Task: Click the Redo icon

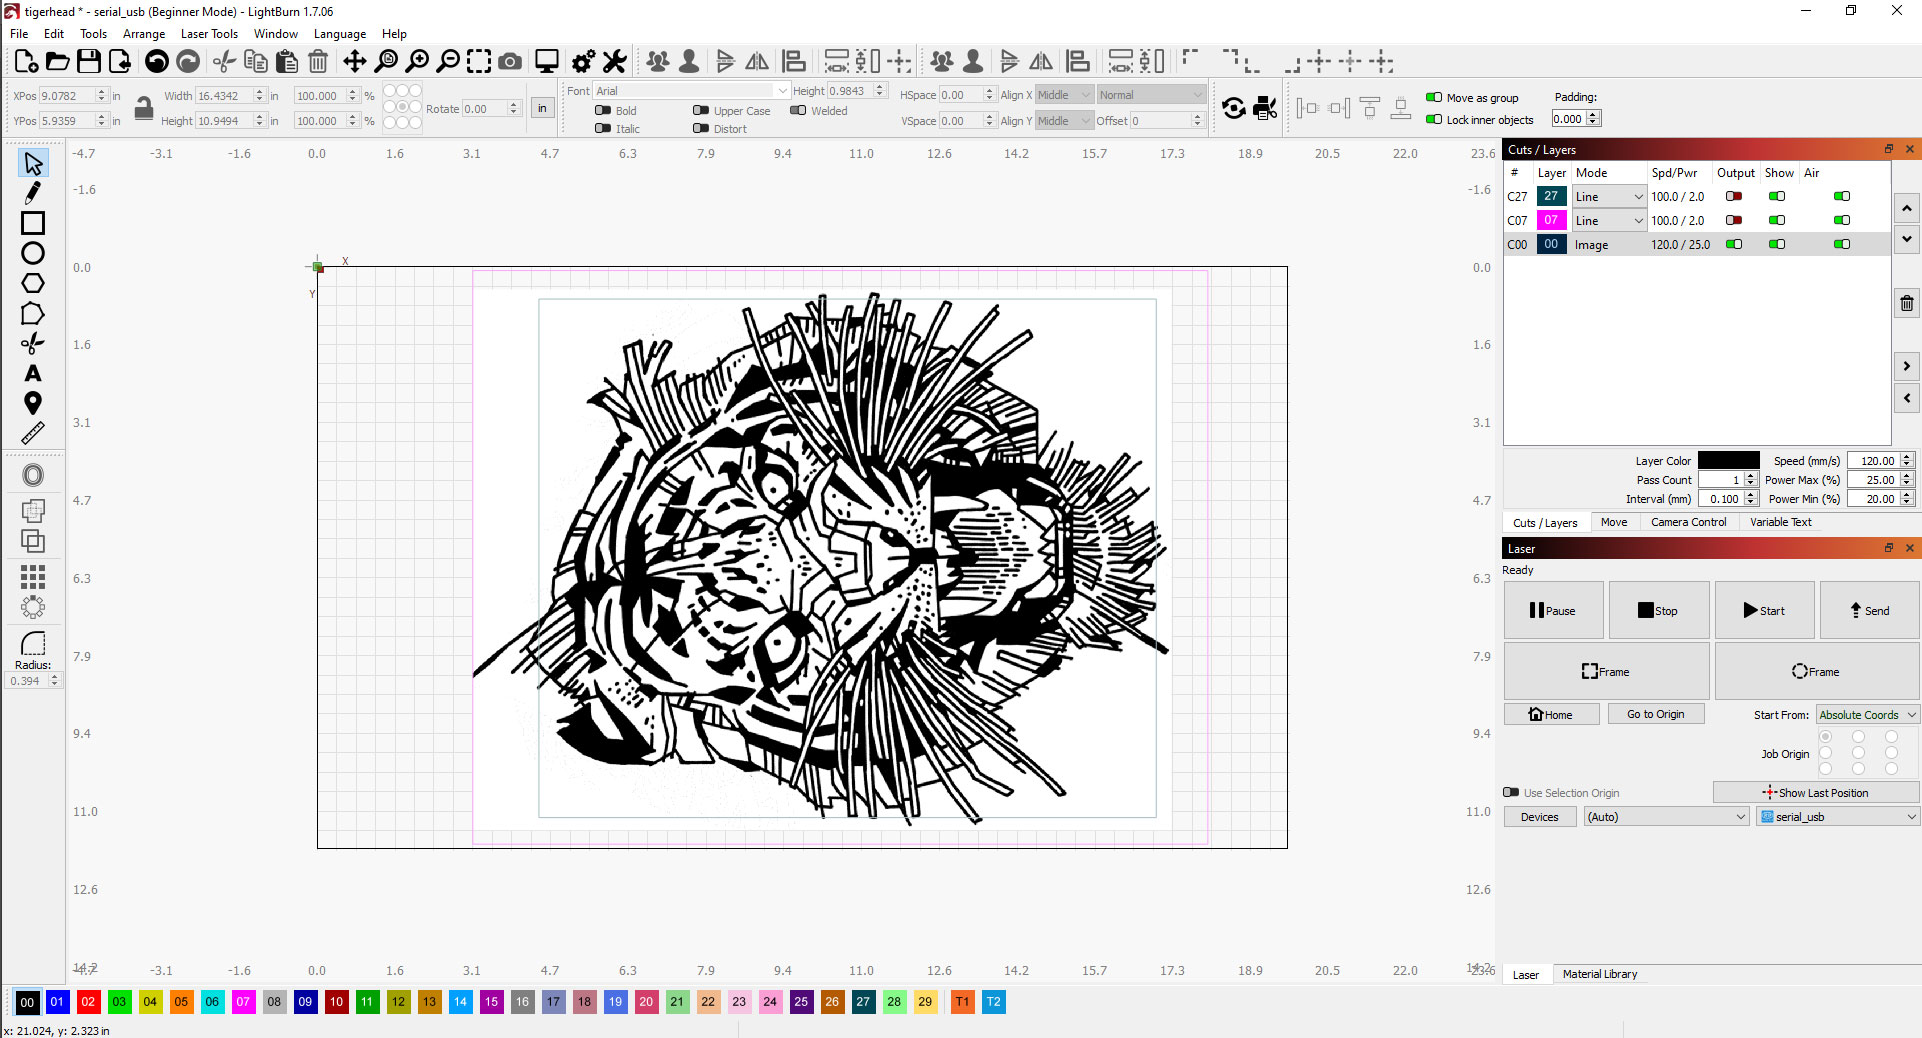Action: click(188, 62)
